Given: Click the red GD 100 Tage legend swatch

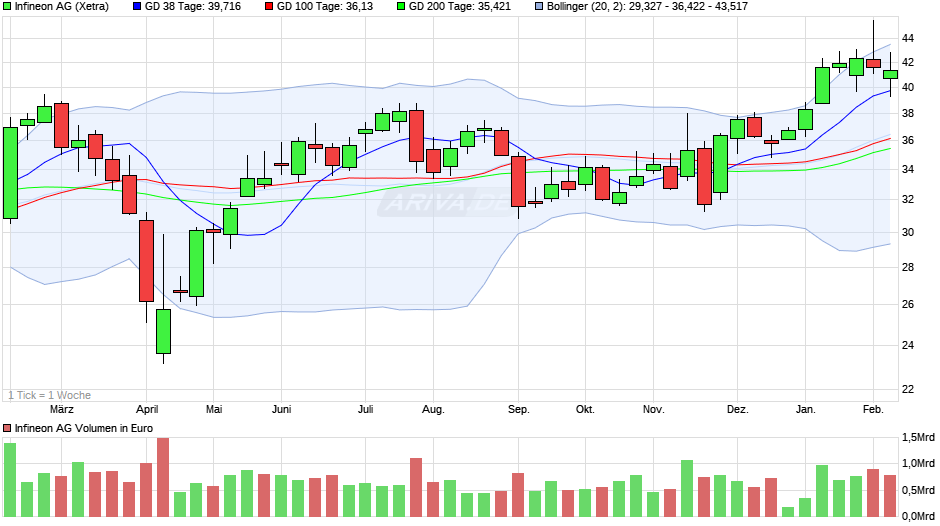Looking at the screenshot, I should [x=269, y=7].
